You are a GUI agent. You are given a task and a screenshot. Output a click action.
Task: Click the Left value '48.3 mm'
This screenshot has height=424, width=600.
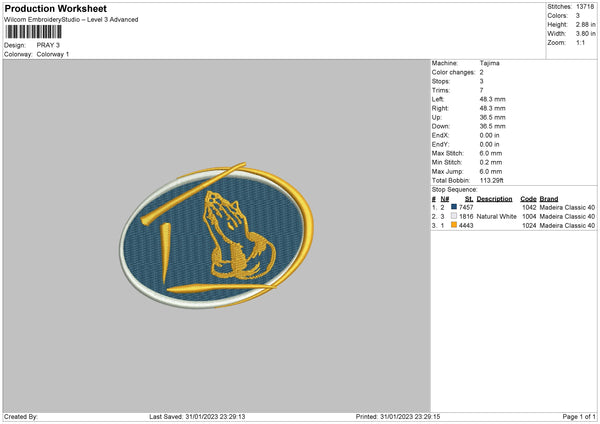tap(492, 99)
